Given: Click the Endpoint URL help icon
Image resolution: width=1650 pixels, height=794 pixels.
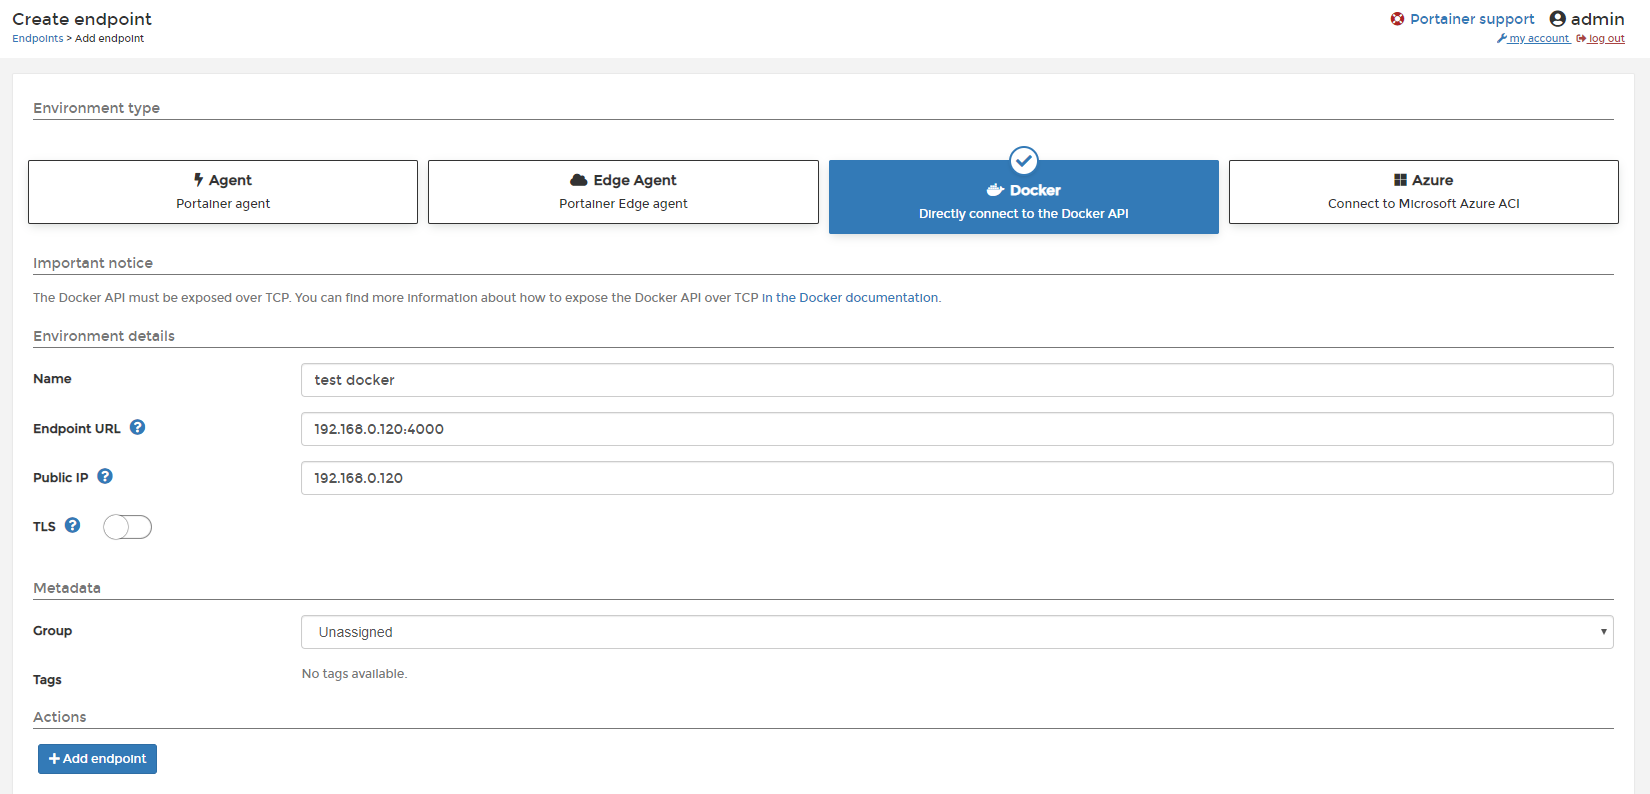Looking at the screenshot, I should point(138,427).
